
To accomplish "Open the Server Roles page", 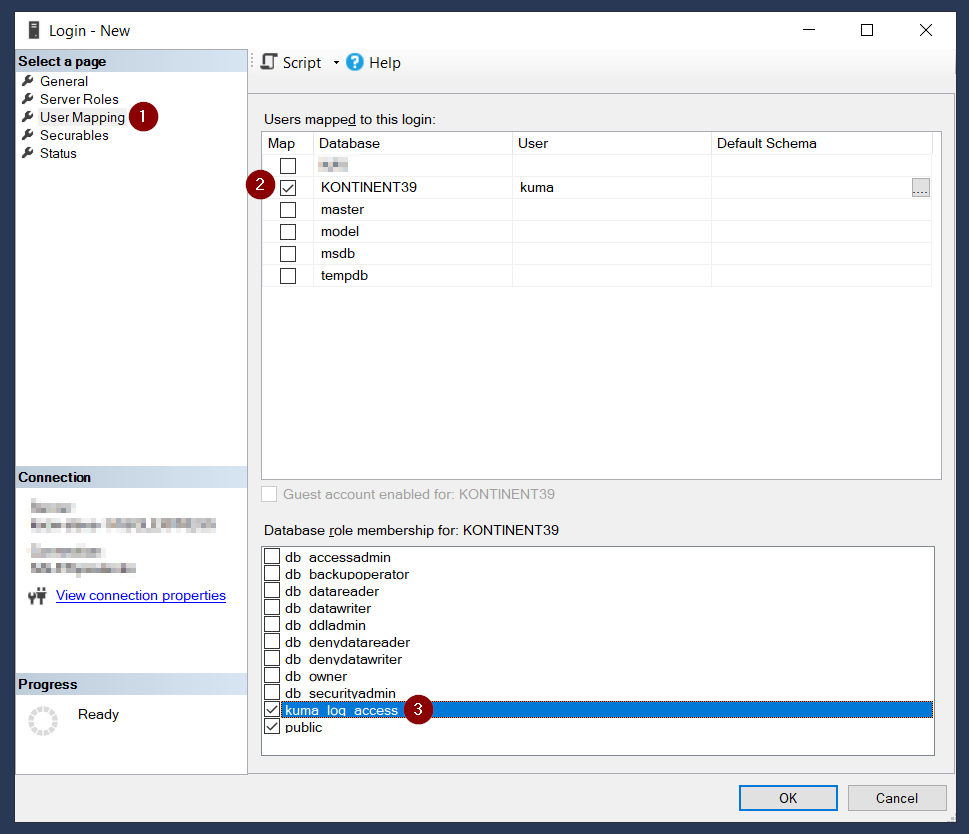I will [79, 99].
